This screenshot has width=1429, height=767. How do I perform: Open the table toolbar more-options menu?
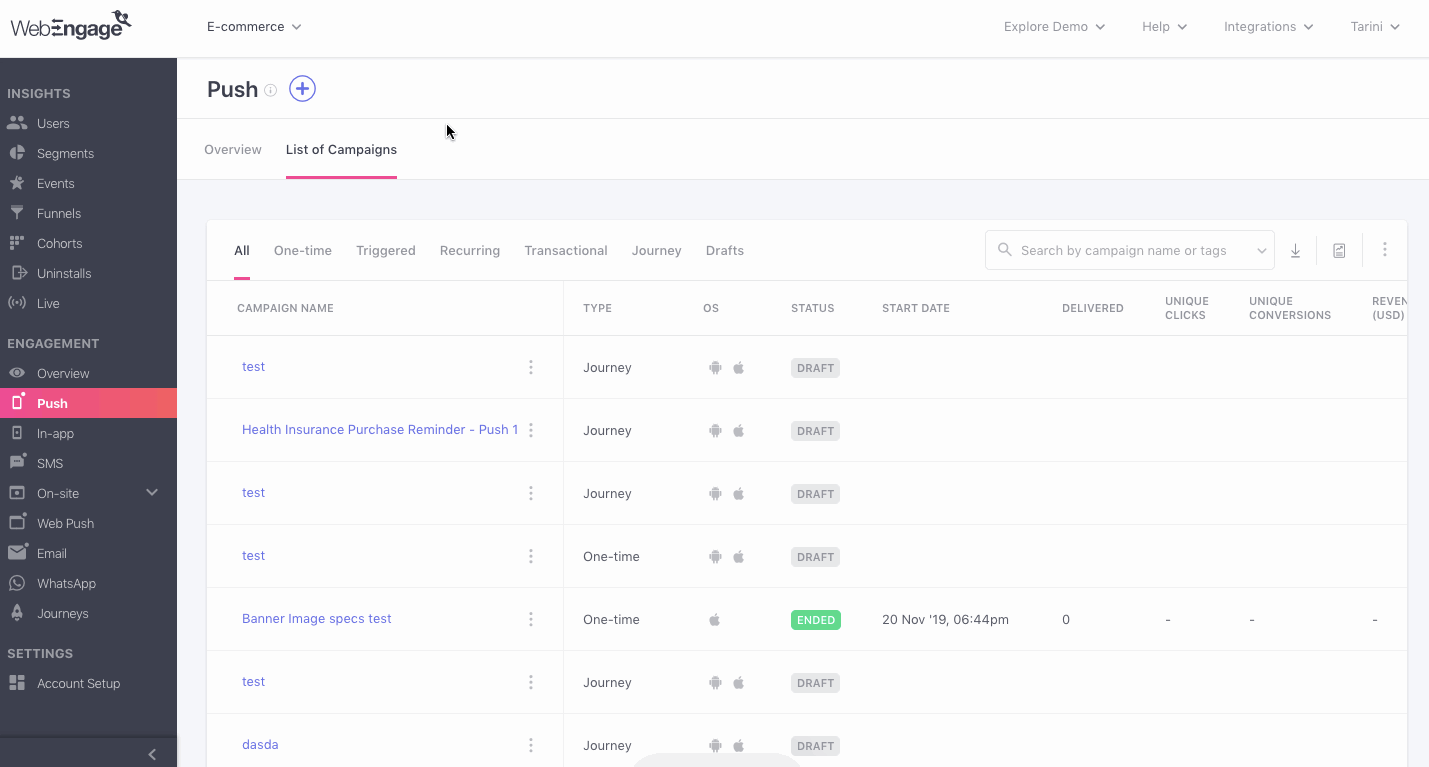(1384, 250)
